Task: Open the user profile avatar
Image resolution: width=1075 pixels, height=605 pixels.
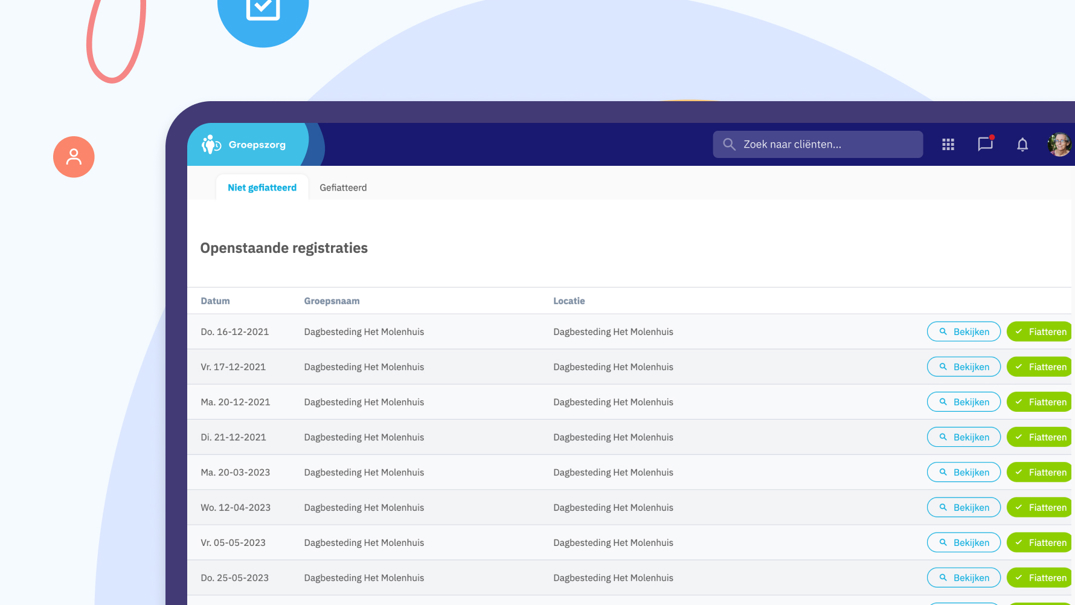Action: click(x=1060, y=144)
